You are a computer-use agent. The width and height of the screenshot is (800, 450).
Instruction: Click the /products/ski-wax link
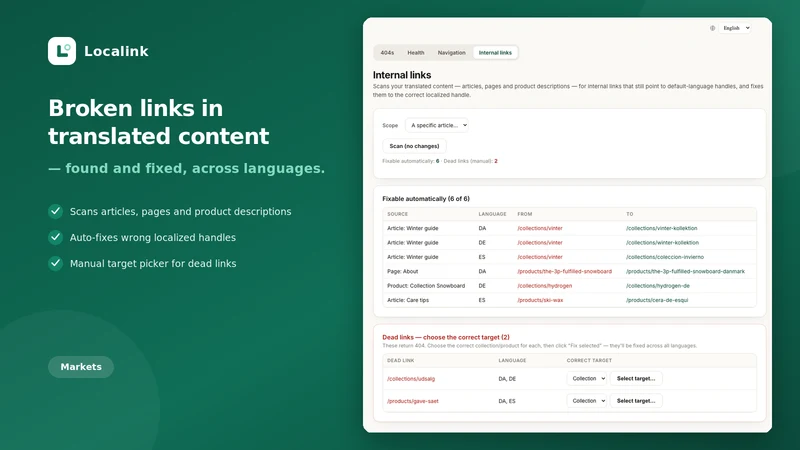tap(540, 300)
